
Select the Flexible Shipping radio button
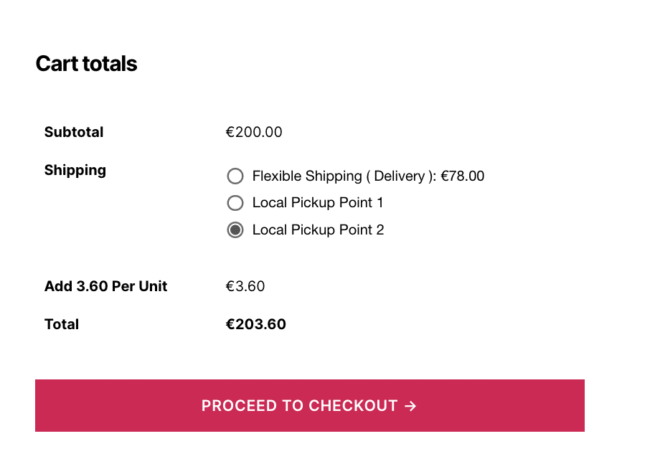235,176
